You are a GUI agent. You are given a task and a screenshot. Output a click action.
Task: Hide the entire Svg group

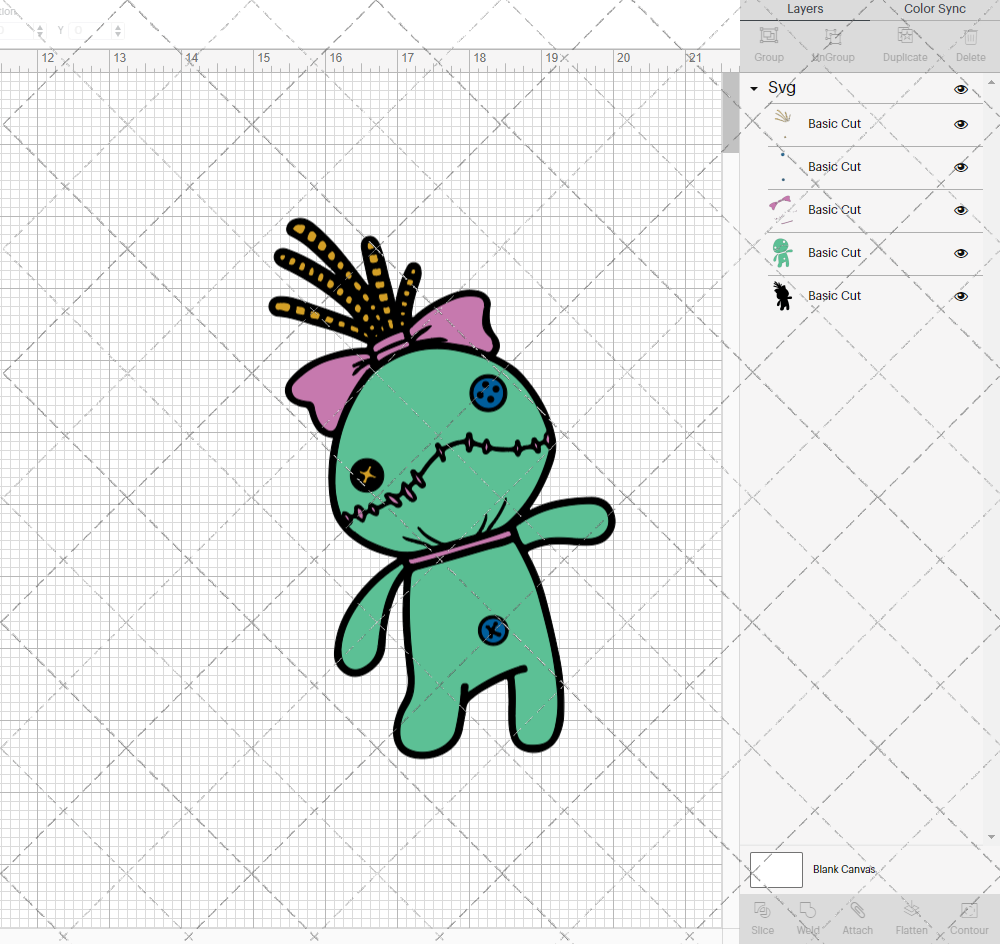961,89
